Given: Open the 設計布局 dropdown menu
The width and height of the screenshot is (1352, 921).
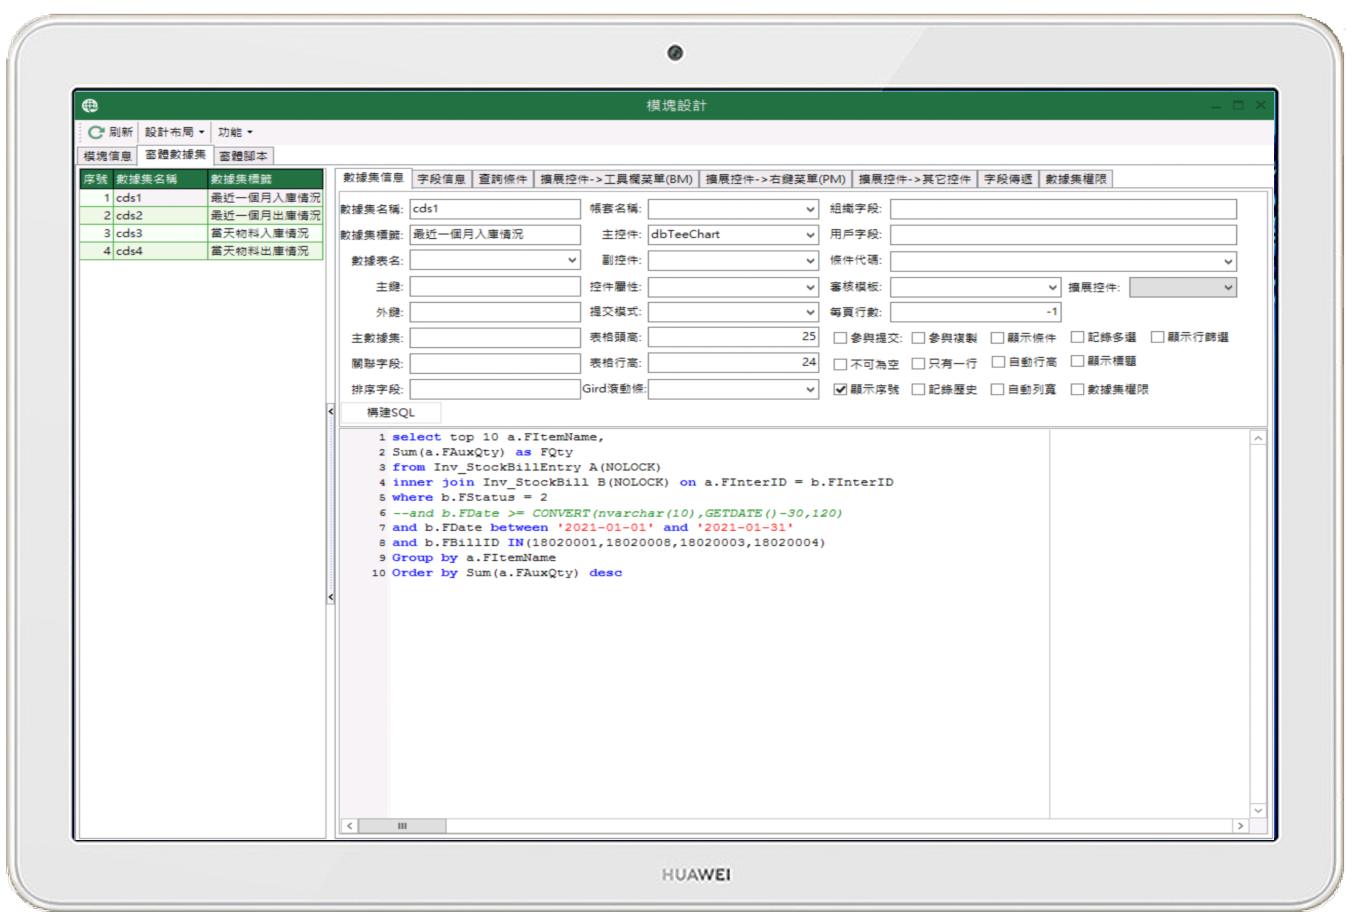Looking at the screenshot, I should (174, 132).
